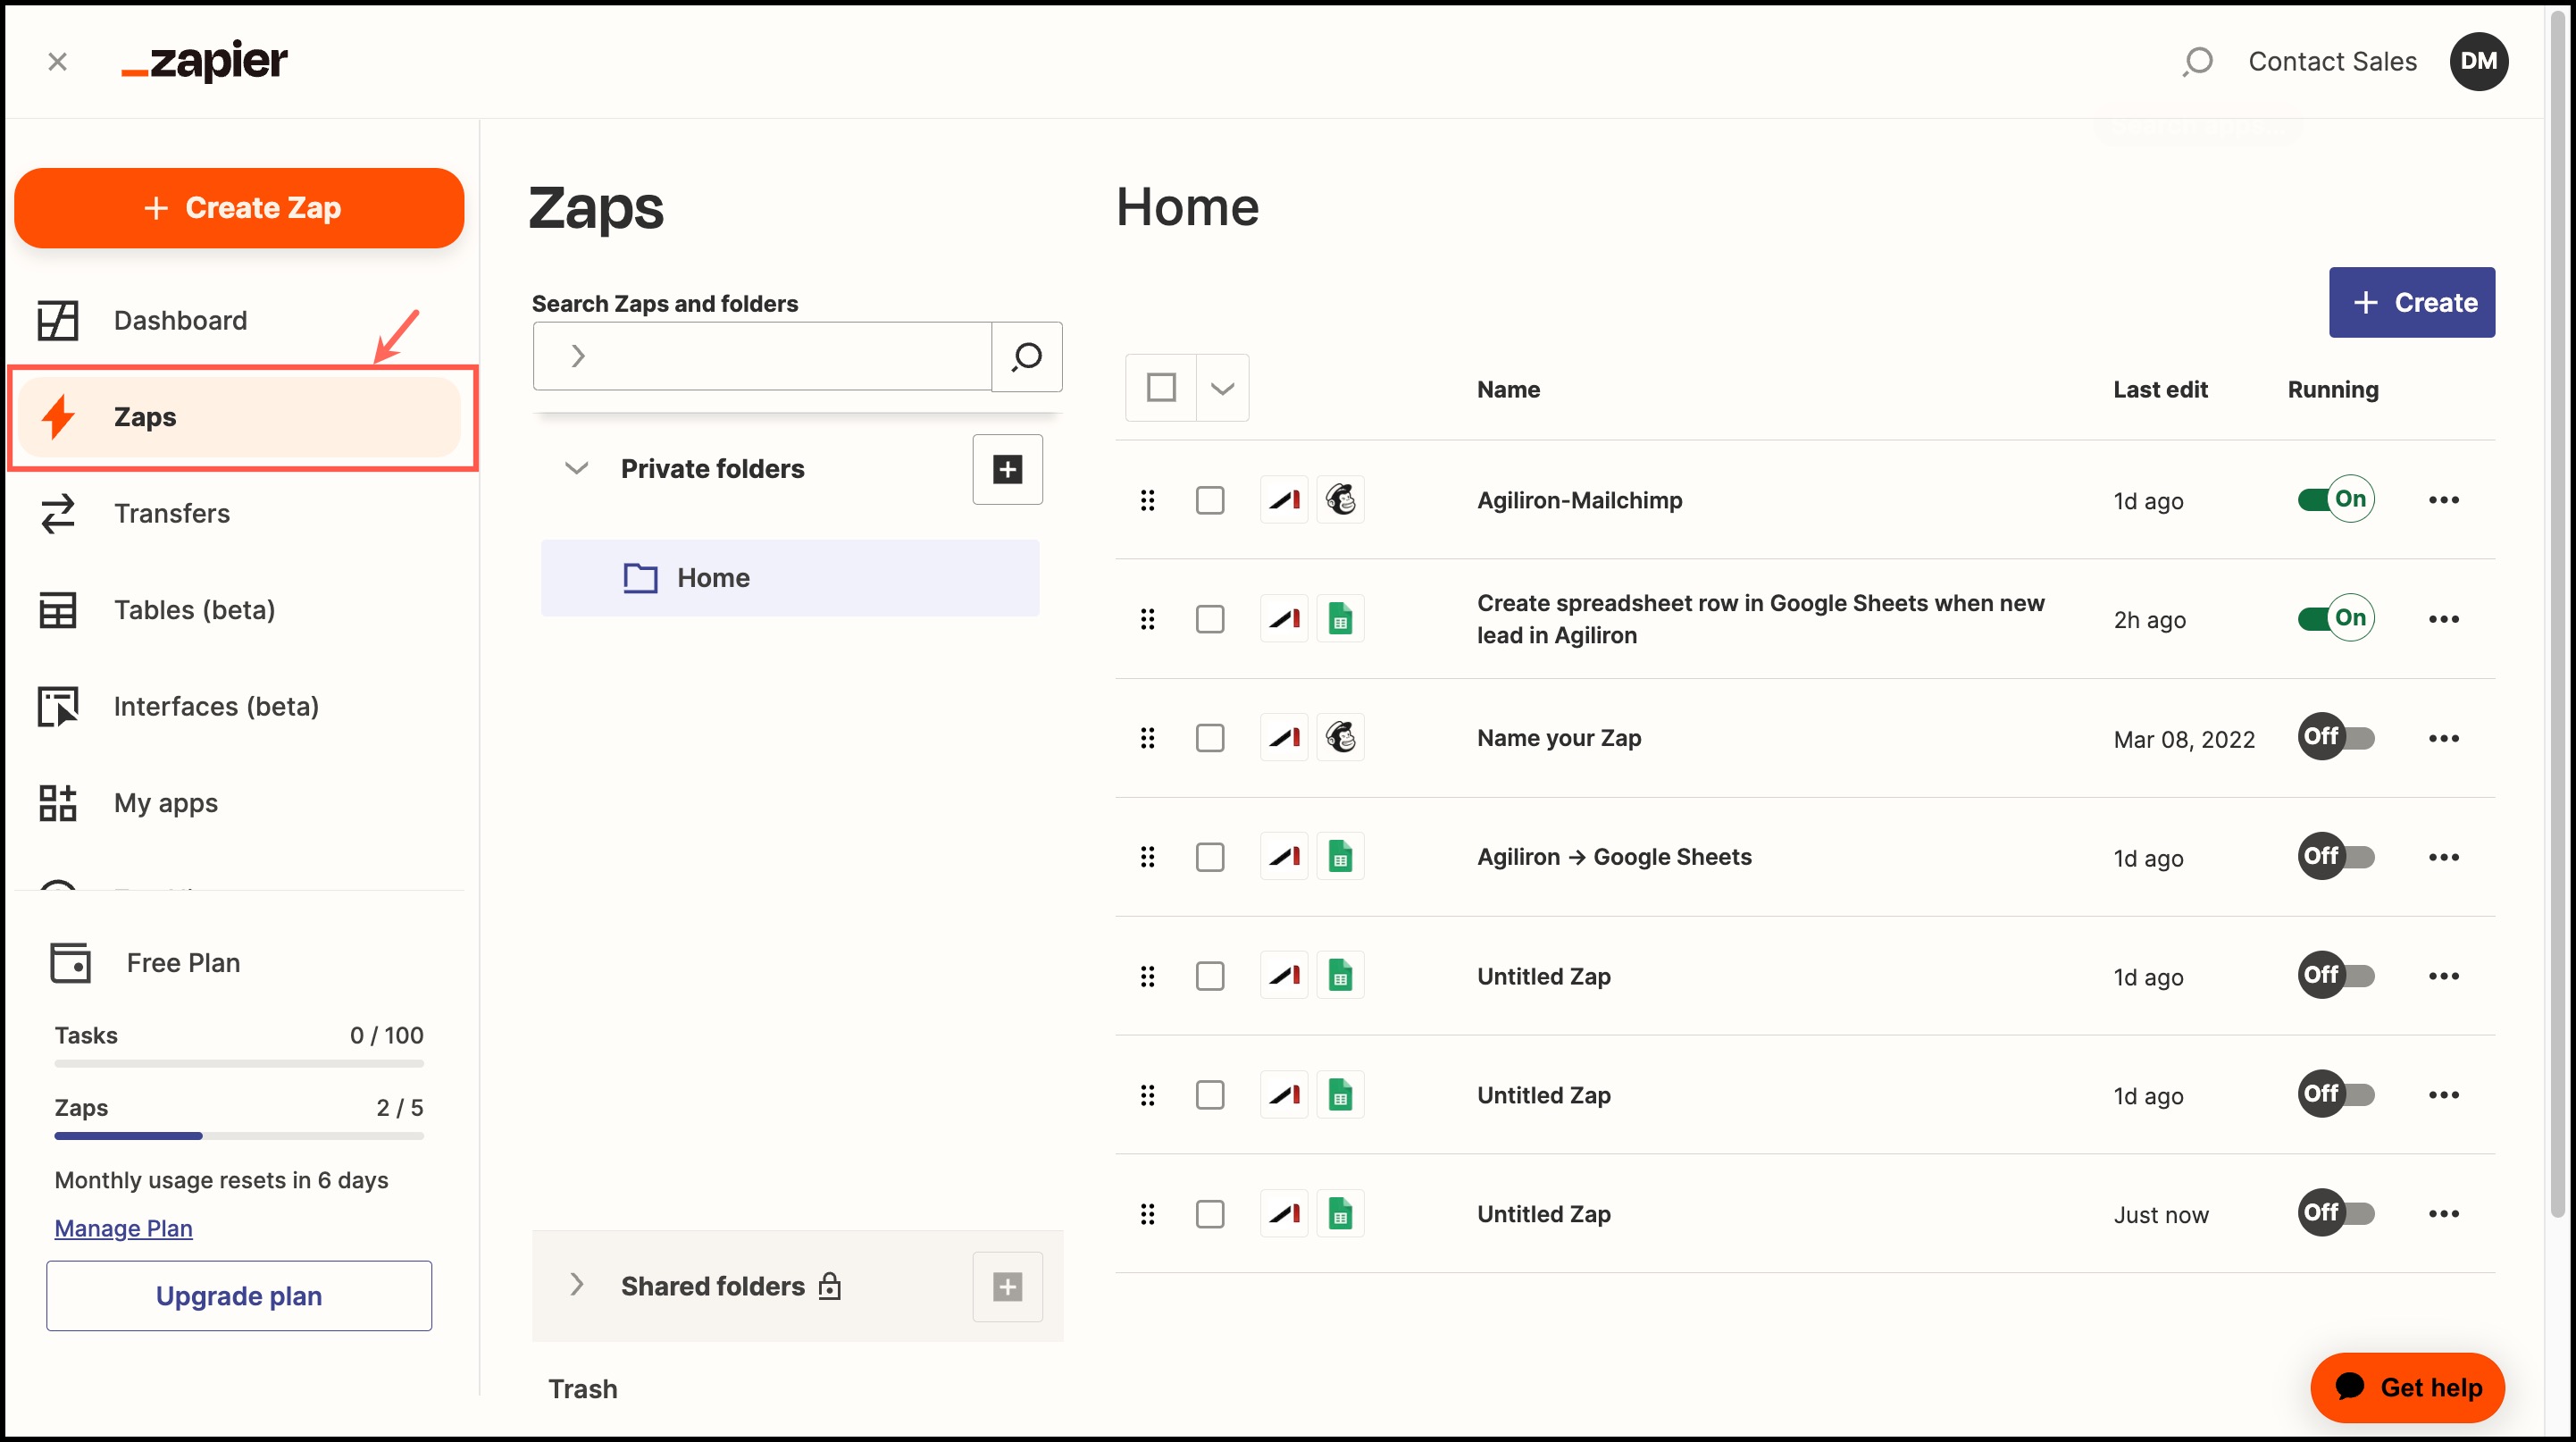The width and height of the screenshot is (2576, 1442).
Task: Collapse the Private folders section
Action: pos(576,468)
